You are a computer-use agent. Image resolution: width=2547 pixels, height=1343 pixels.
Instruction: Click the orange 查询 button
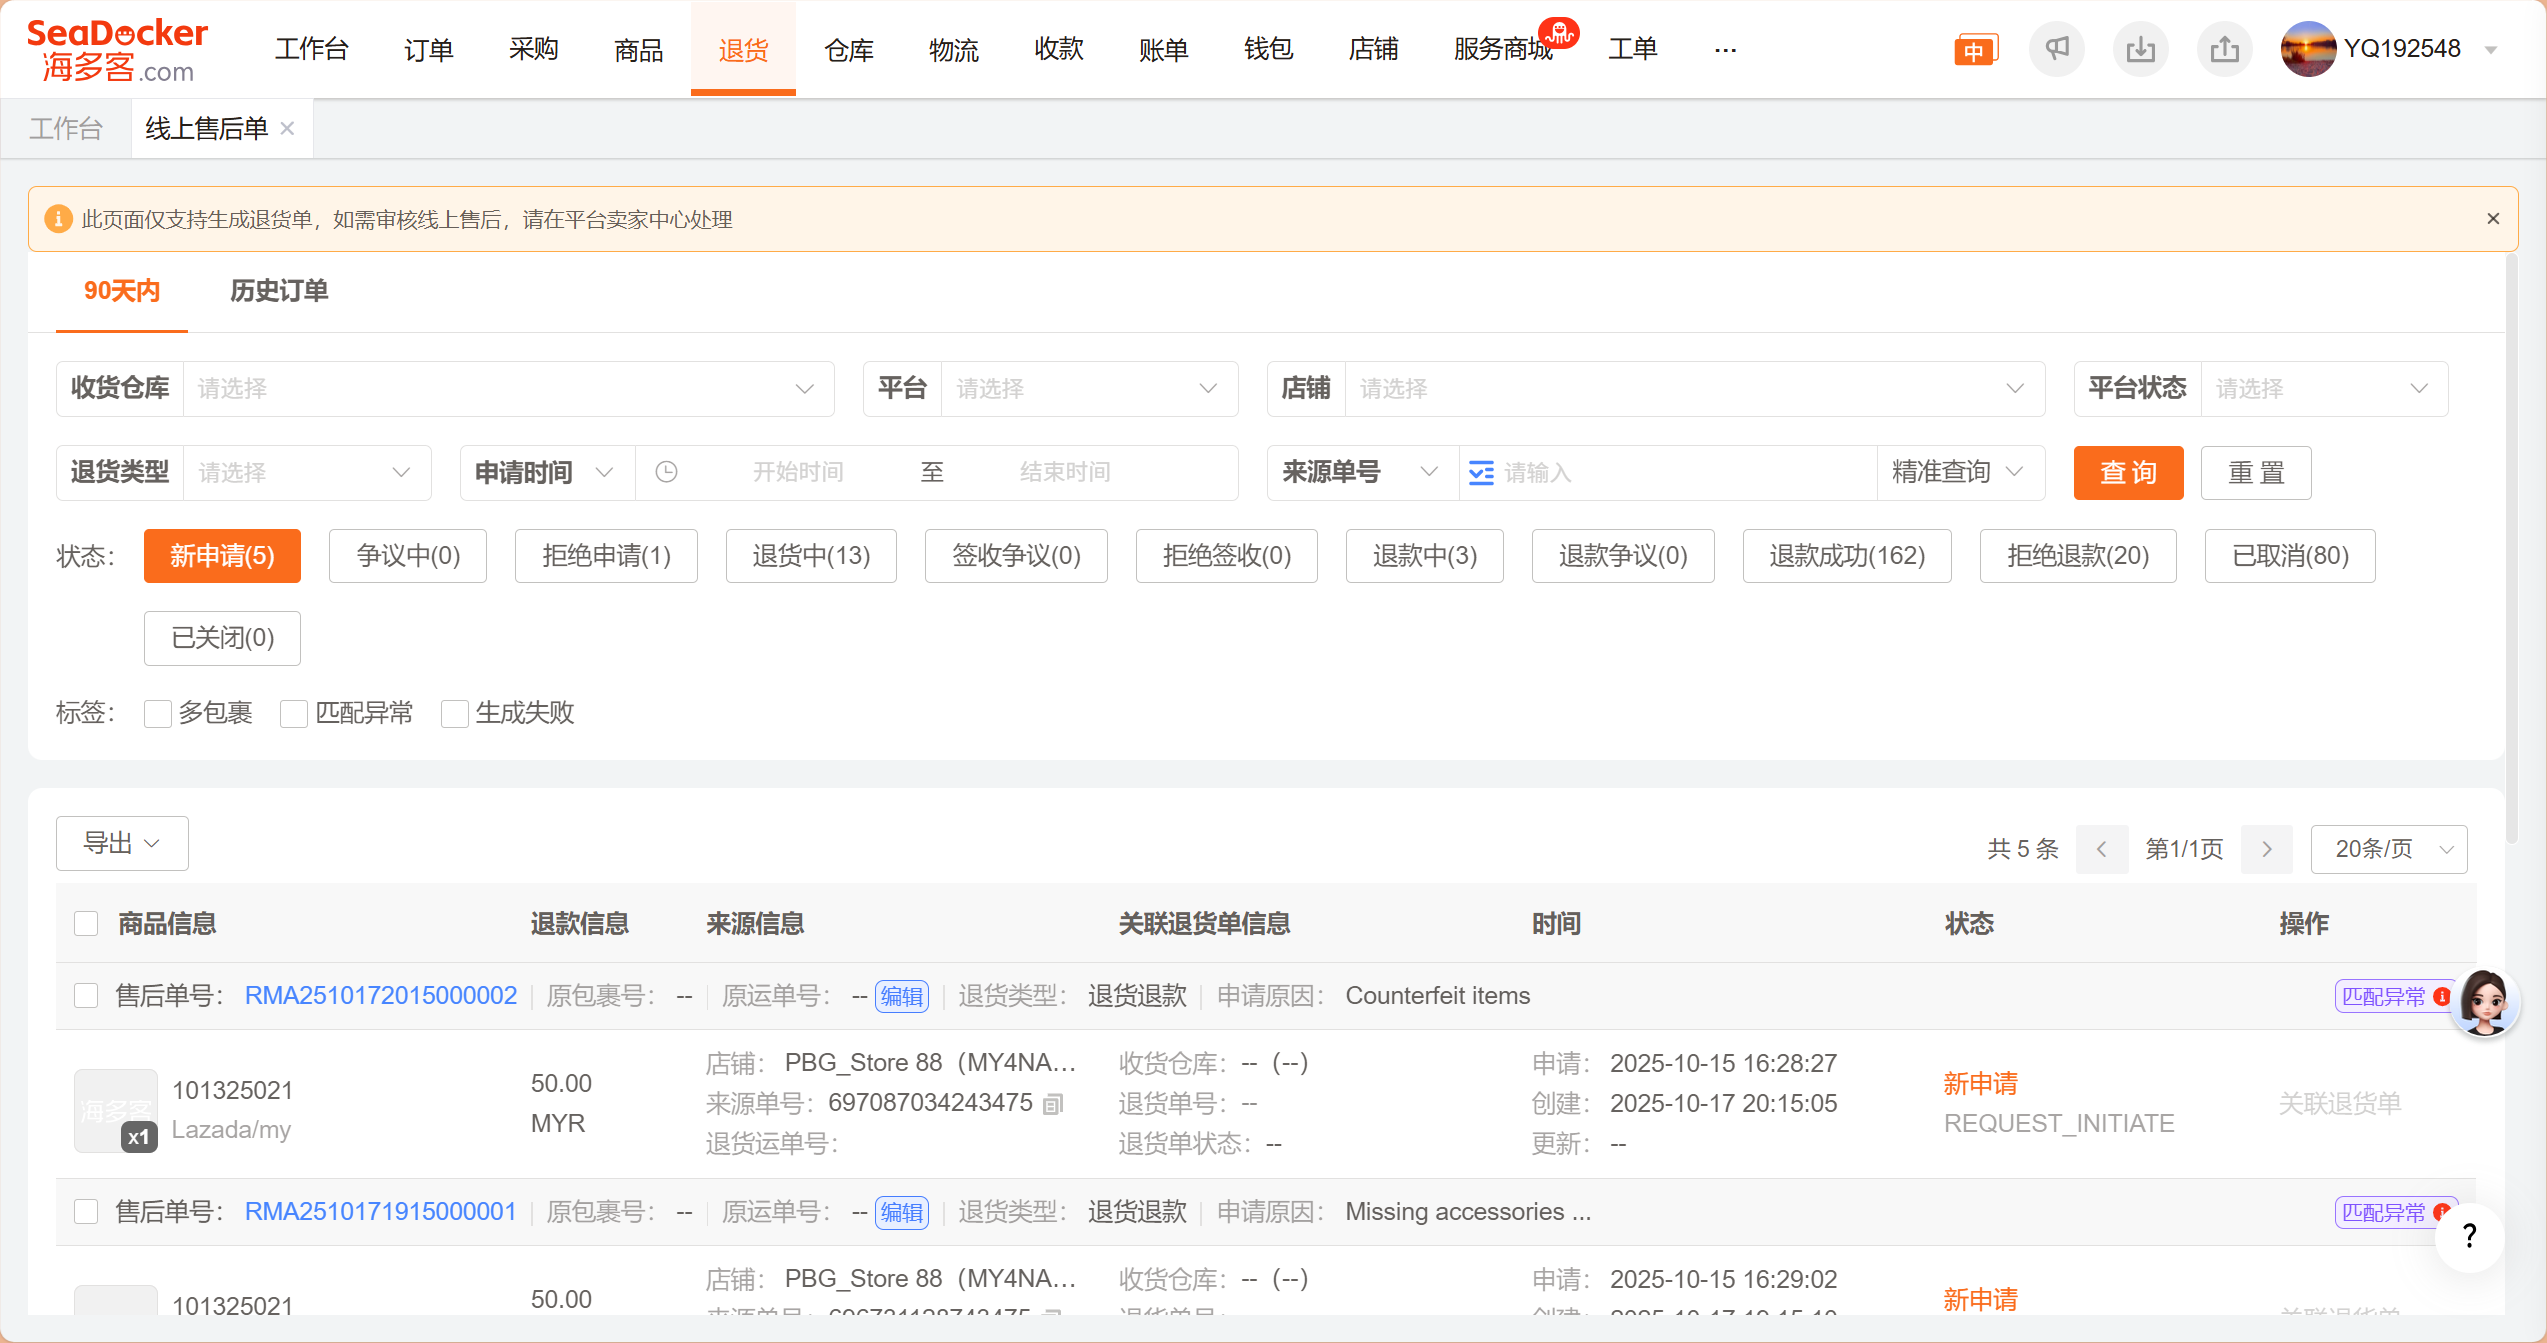click(x=2128, y=473)
